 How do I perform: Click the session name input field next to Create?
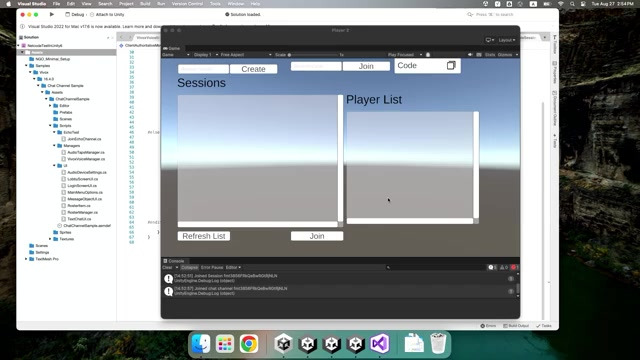click(x=203, y=69)
